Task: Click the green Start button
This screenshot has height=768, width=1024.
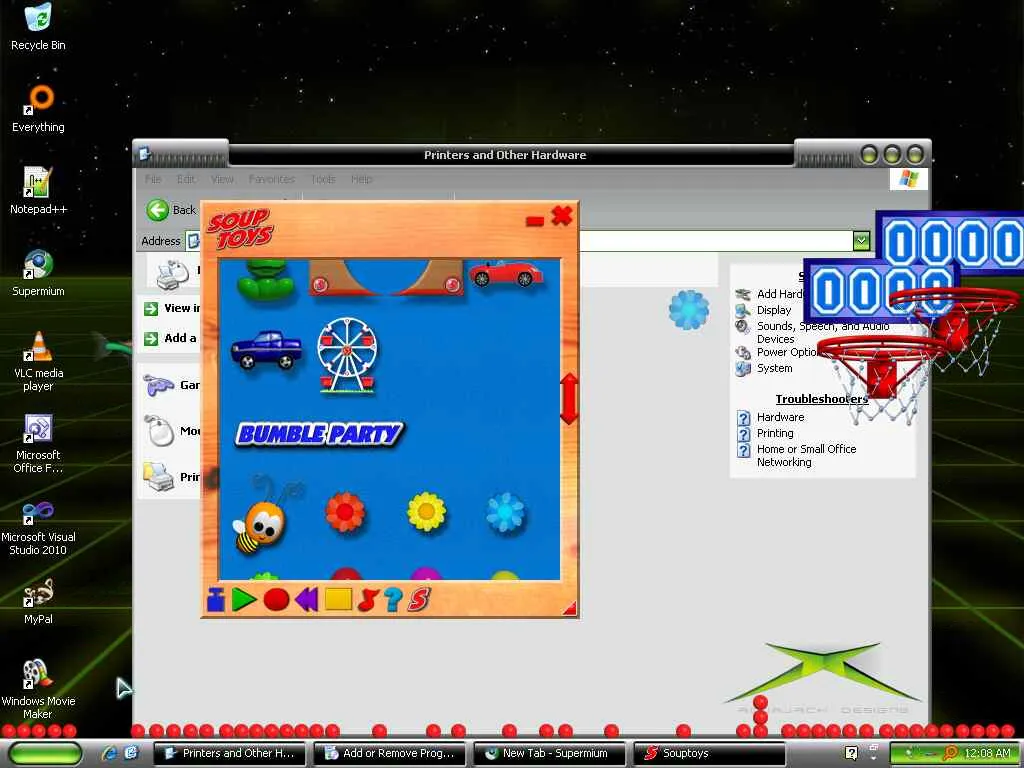Action: point(45,753)
